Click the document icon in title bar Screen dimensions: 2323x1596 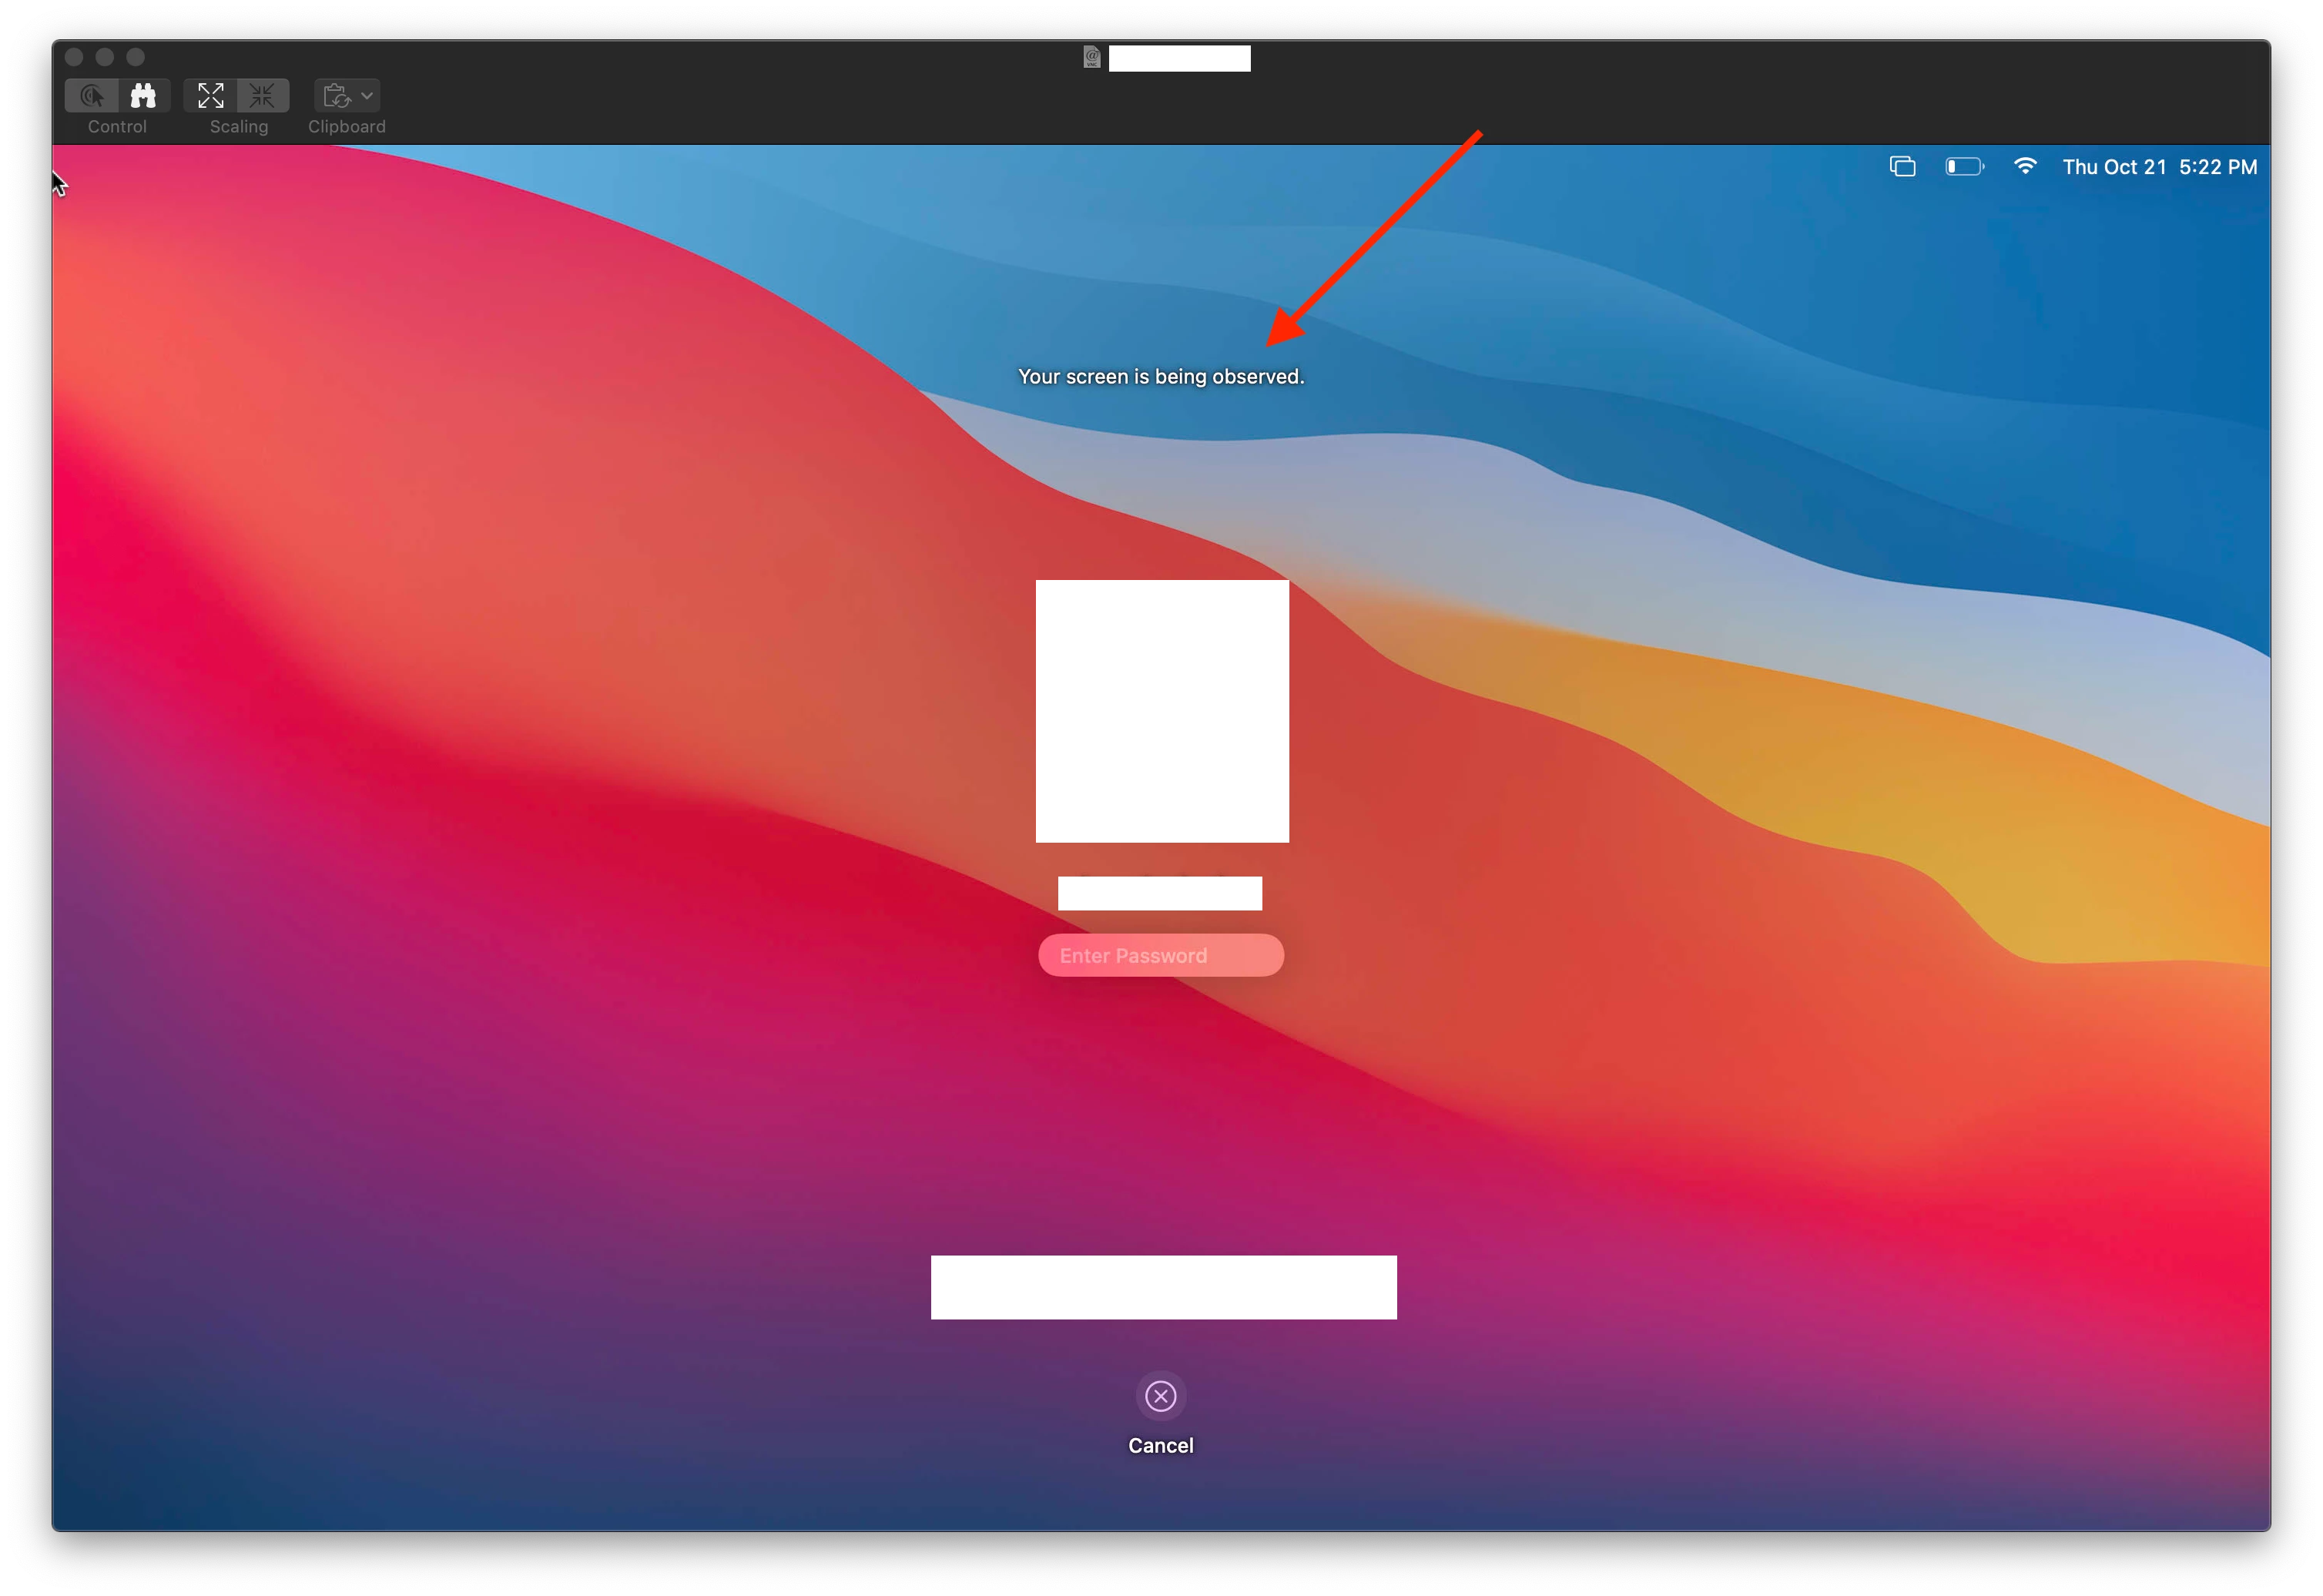[x=1092, y=57]
